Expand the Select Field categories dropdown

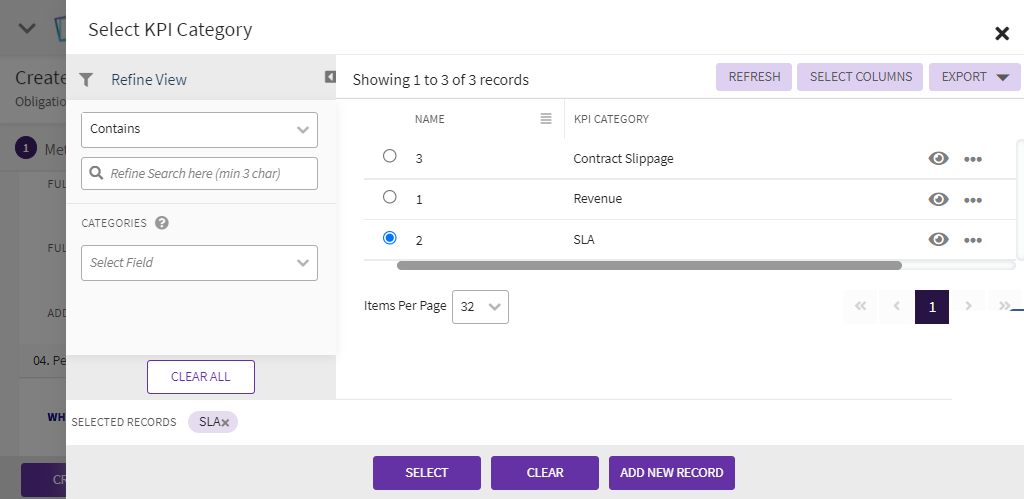[x=199, y=263]
